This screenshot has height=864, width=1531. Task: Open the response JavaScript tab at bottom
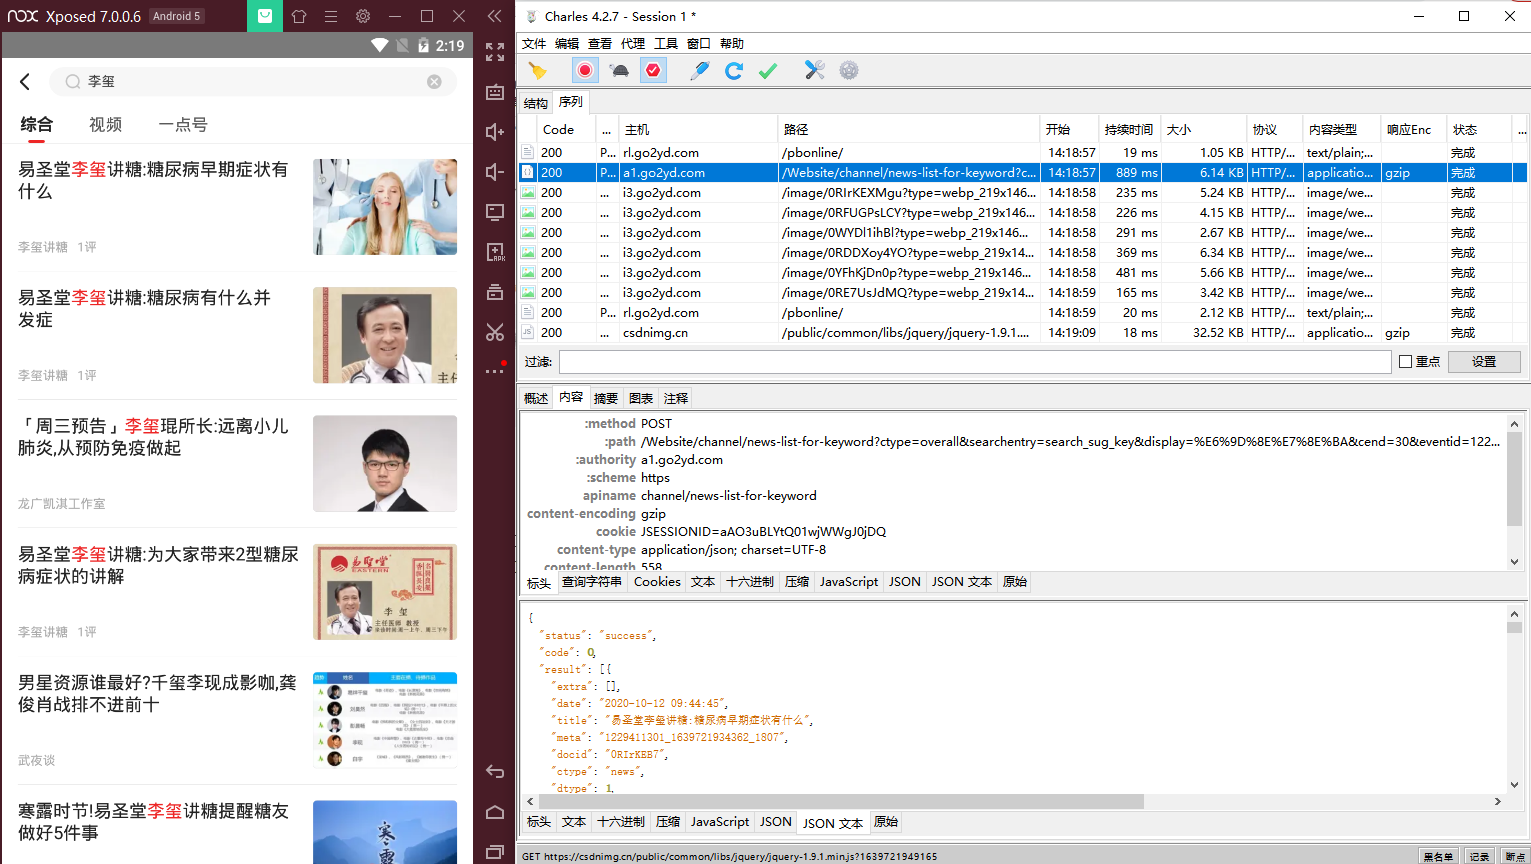720,822
